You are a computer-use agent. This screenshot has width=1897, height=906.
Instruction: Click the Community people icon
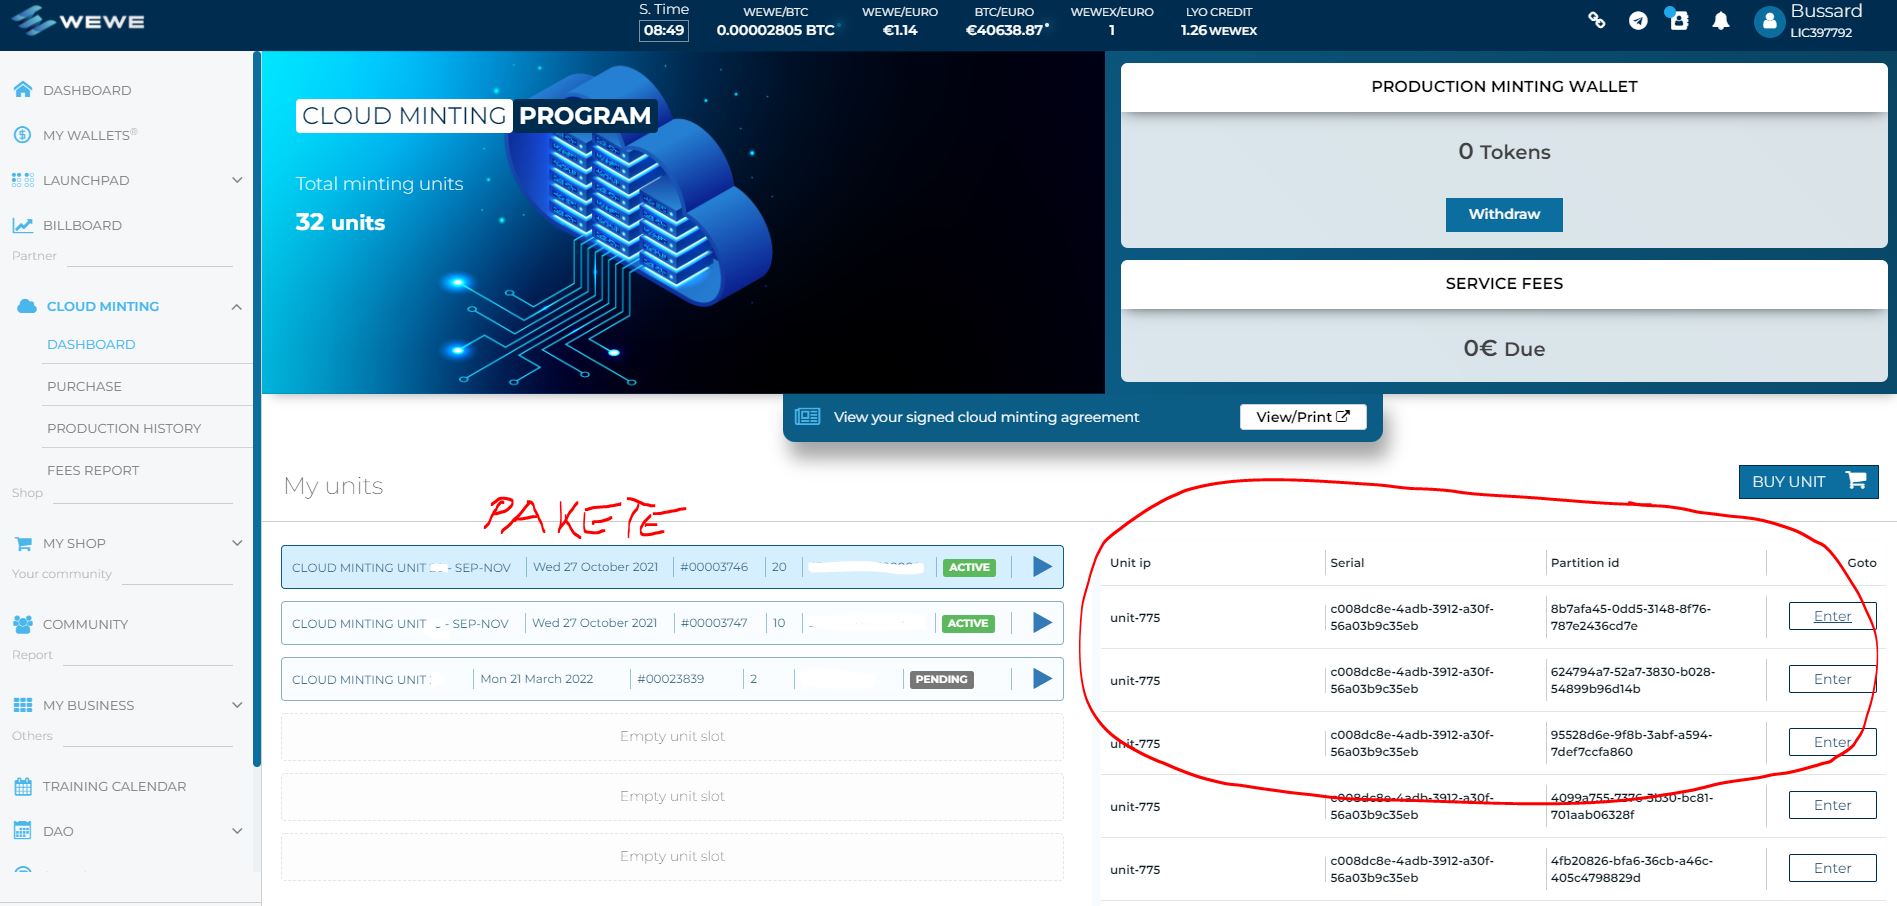(23, 624)
